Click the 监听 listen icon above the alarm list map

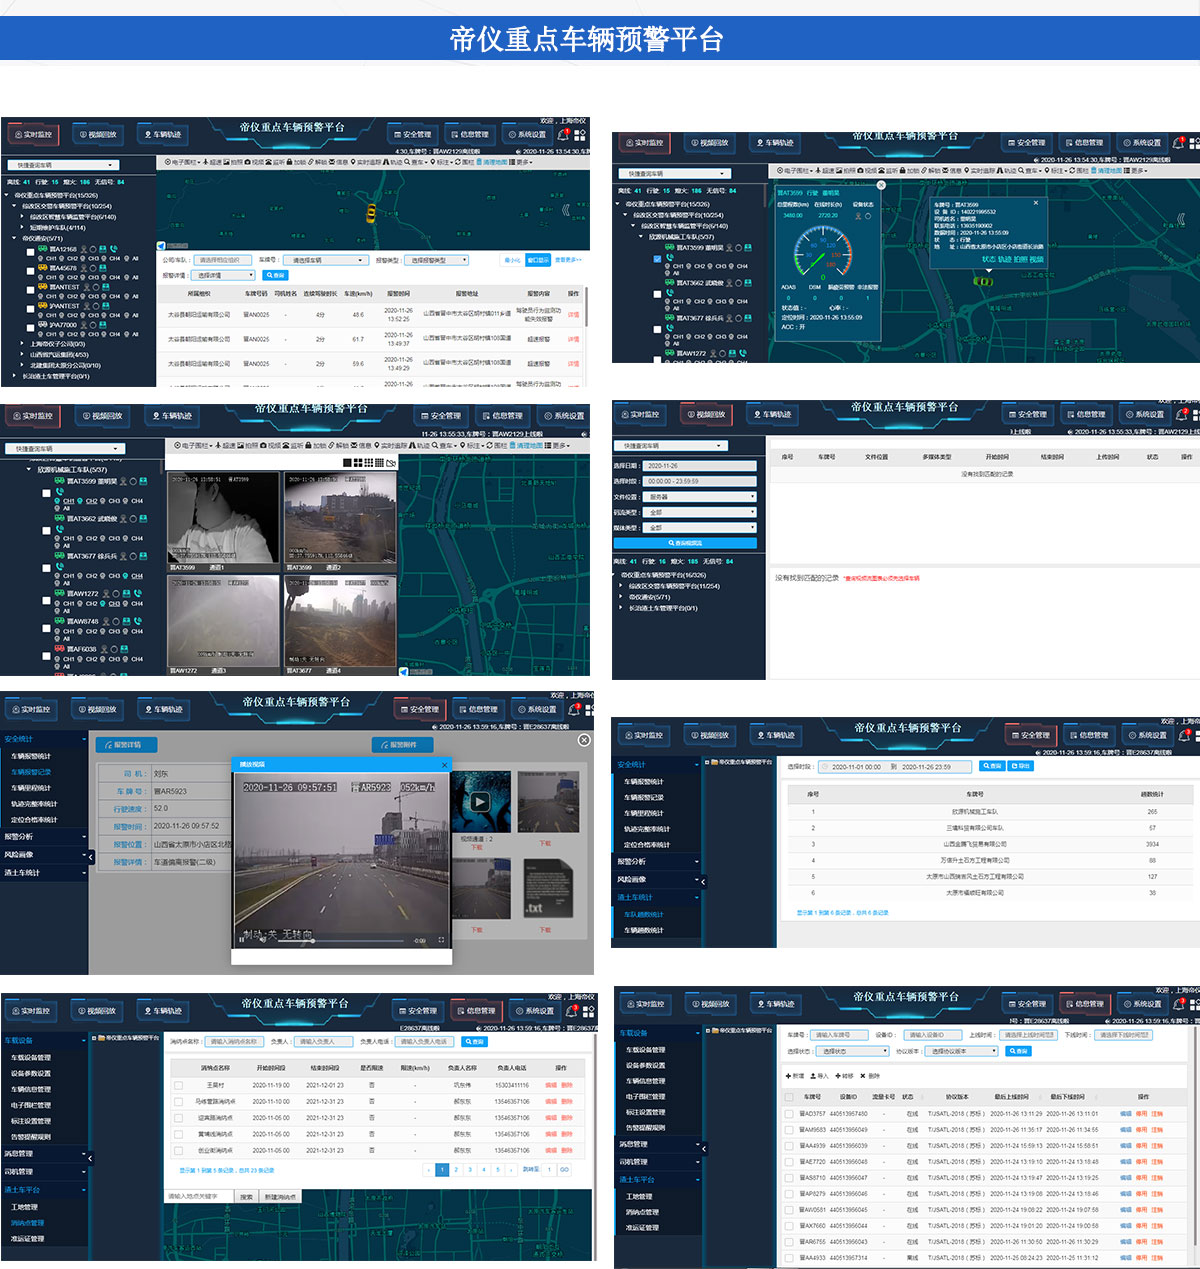pos(268,162)
